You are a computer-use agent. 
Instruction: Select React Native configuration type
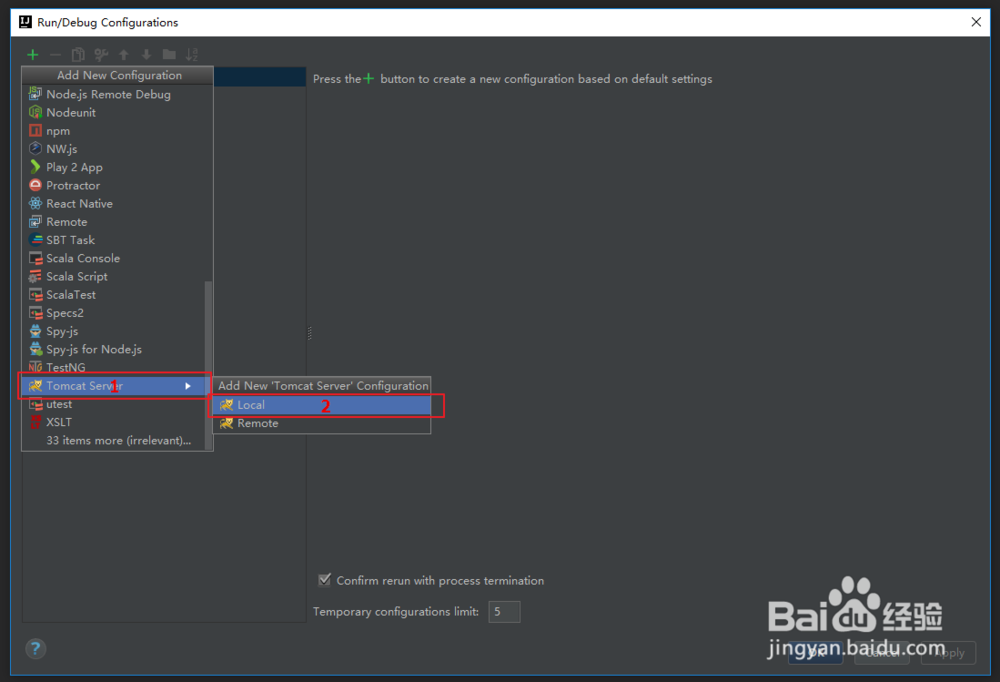point(117,204)
